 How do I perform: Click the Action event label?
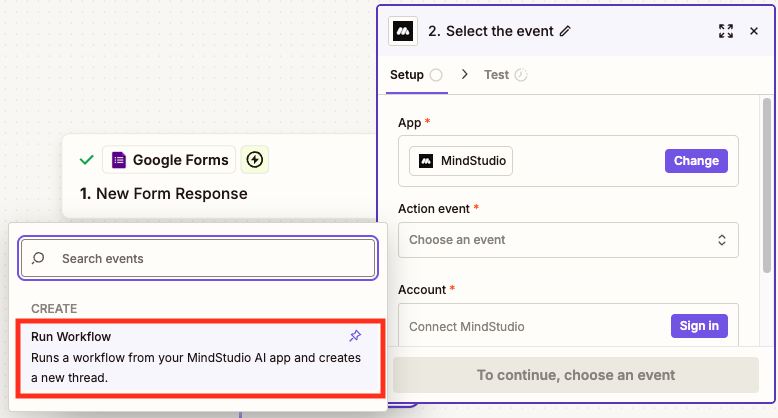434,209
